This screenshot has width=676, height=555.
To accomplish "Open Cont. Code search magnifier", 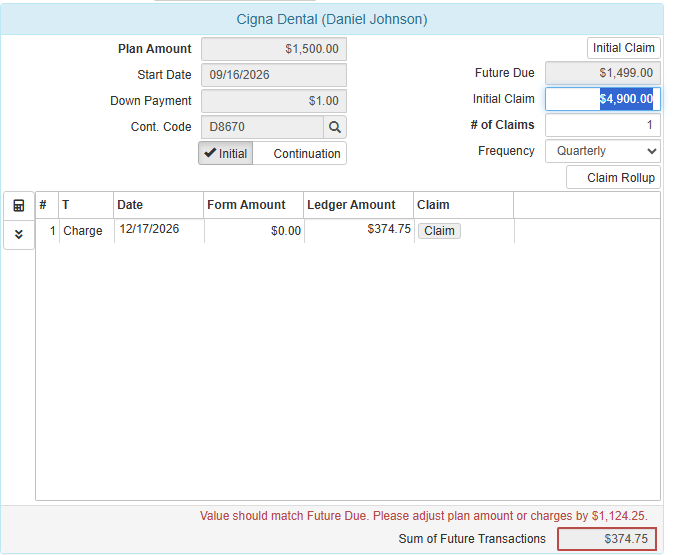I will click(x=335, y=127).
